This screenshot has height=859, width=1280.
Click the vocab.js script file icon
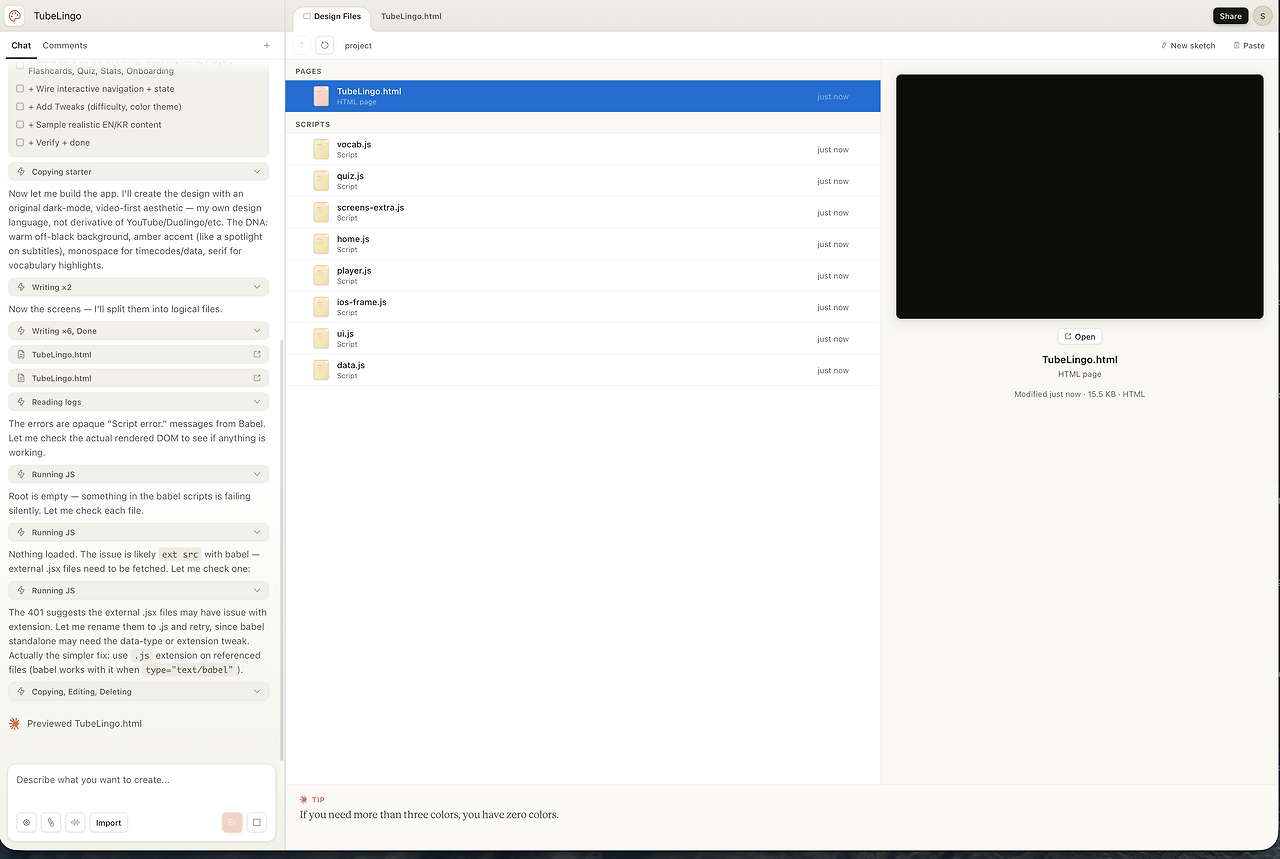click(321, 149)
